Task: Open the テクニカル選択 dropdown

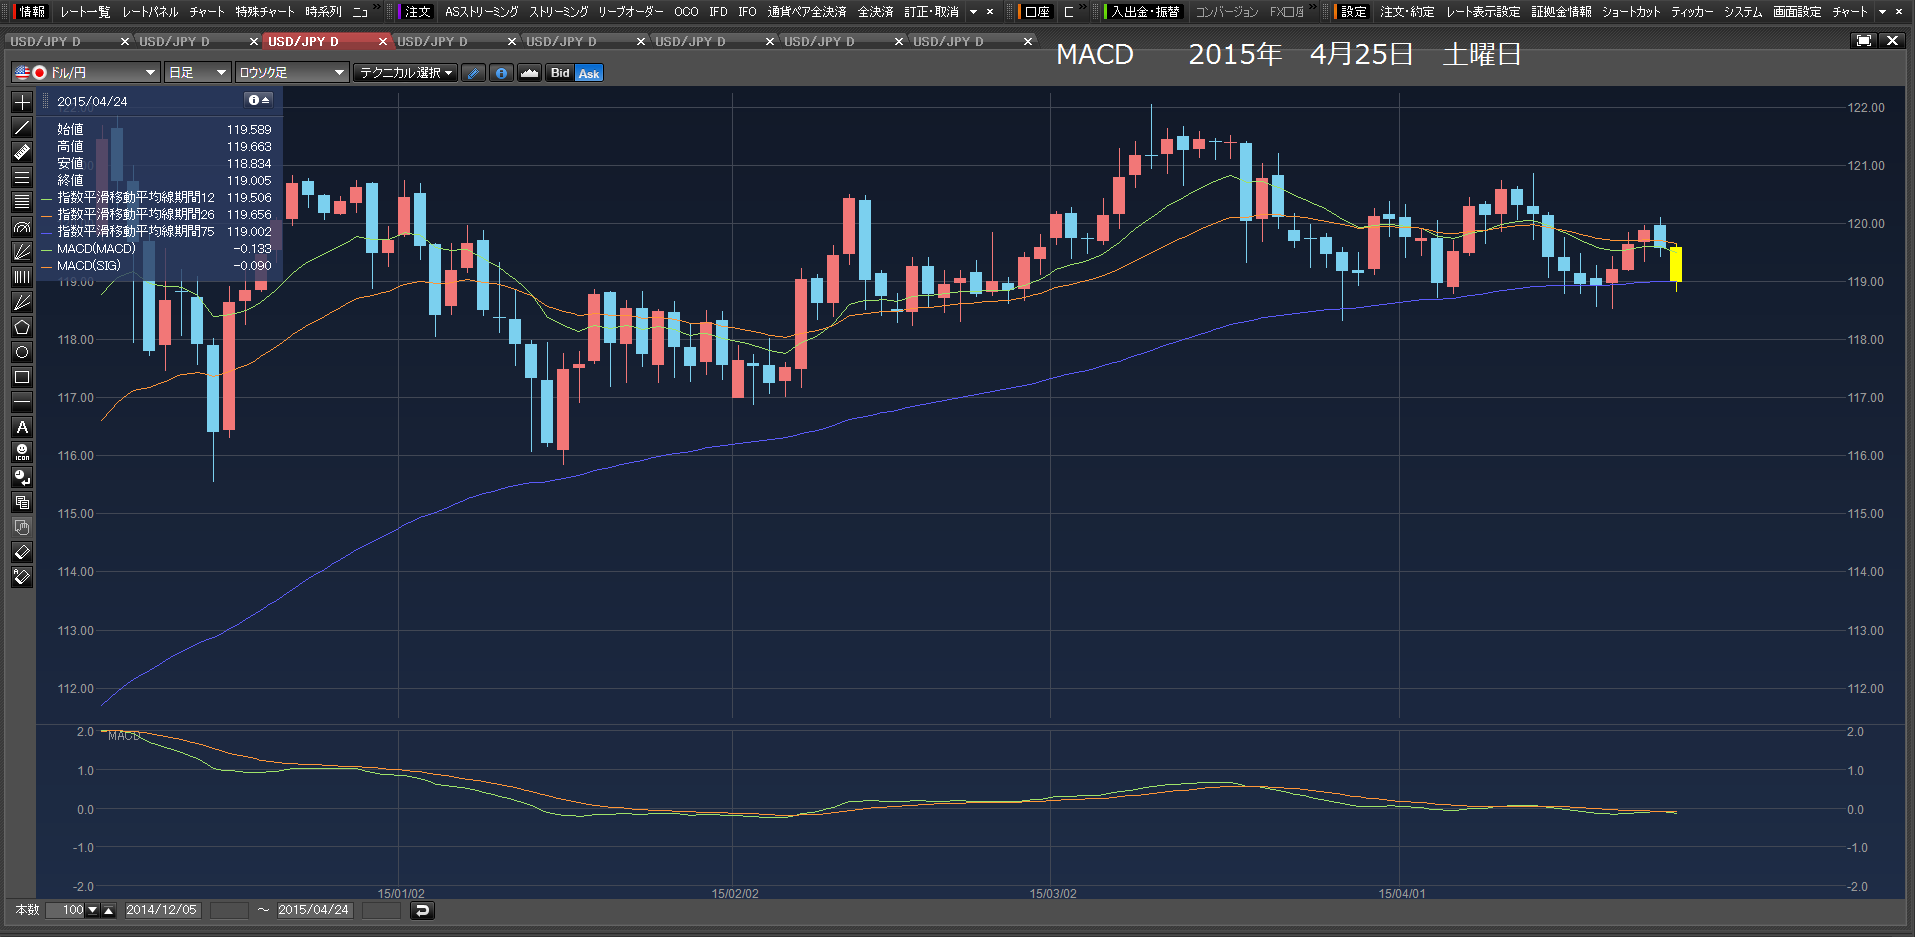Action: (x=405, y=73)
